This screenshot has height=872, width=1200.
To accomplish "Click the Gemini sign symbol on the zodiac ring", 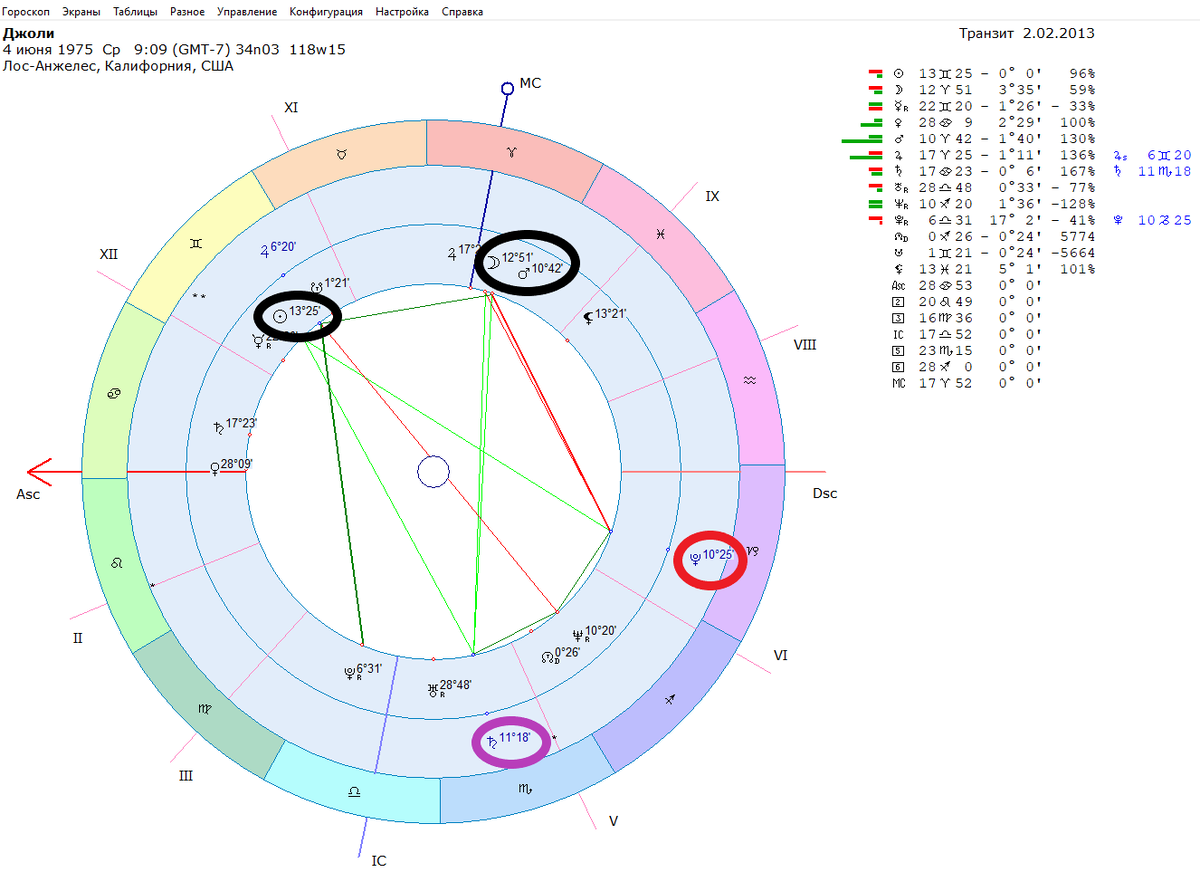I will (194, 243).
